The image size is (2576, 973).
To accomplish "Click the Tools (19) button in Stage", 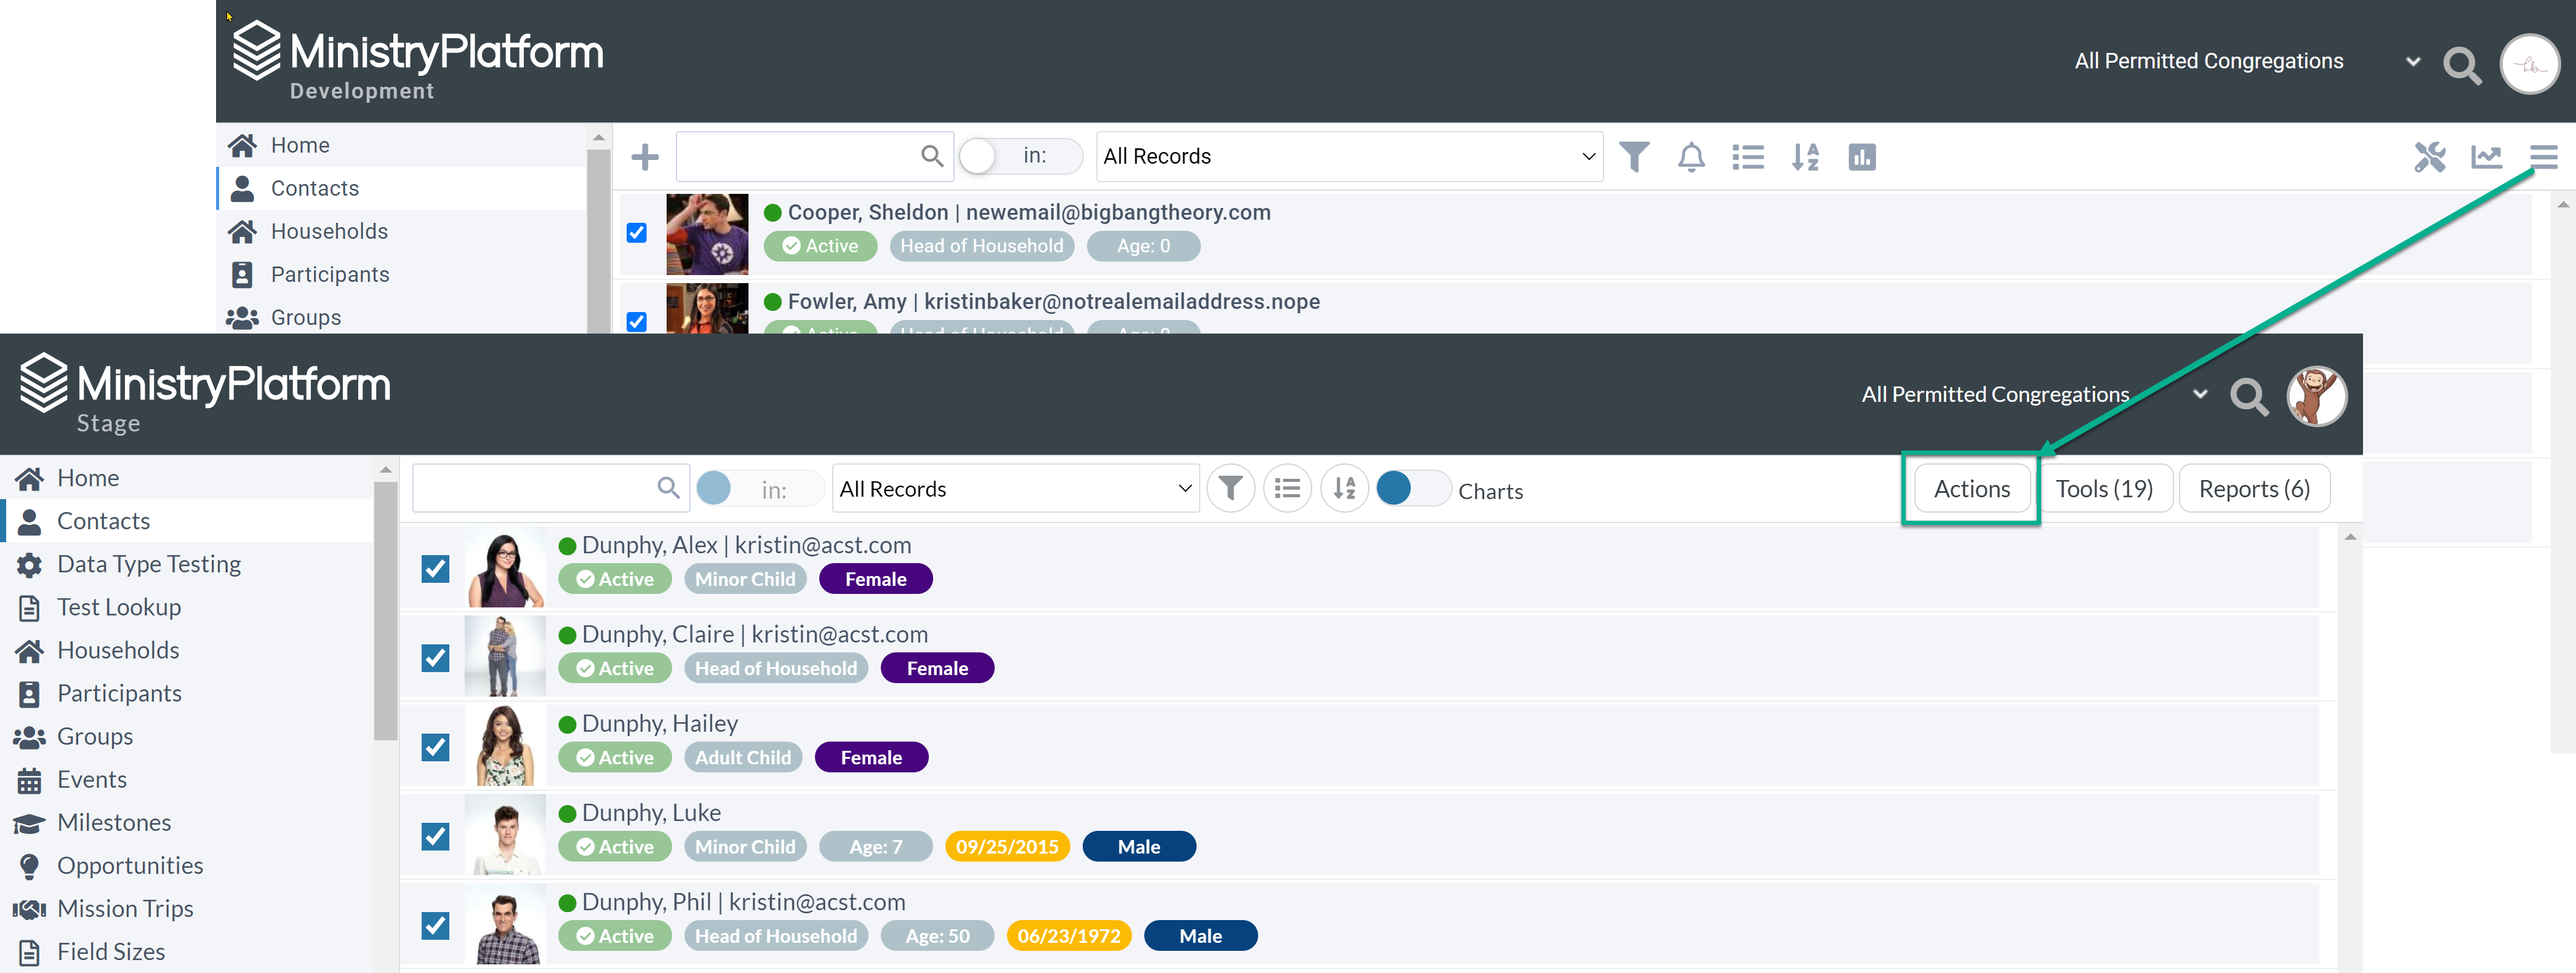I will (2106, 486).
